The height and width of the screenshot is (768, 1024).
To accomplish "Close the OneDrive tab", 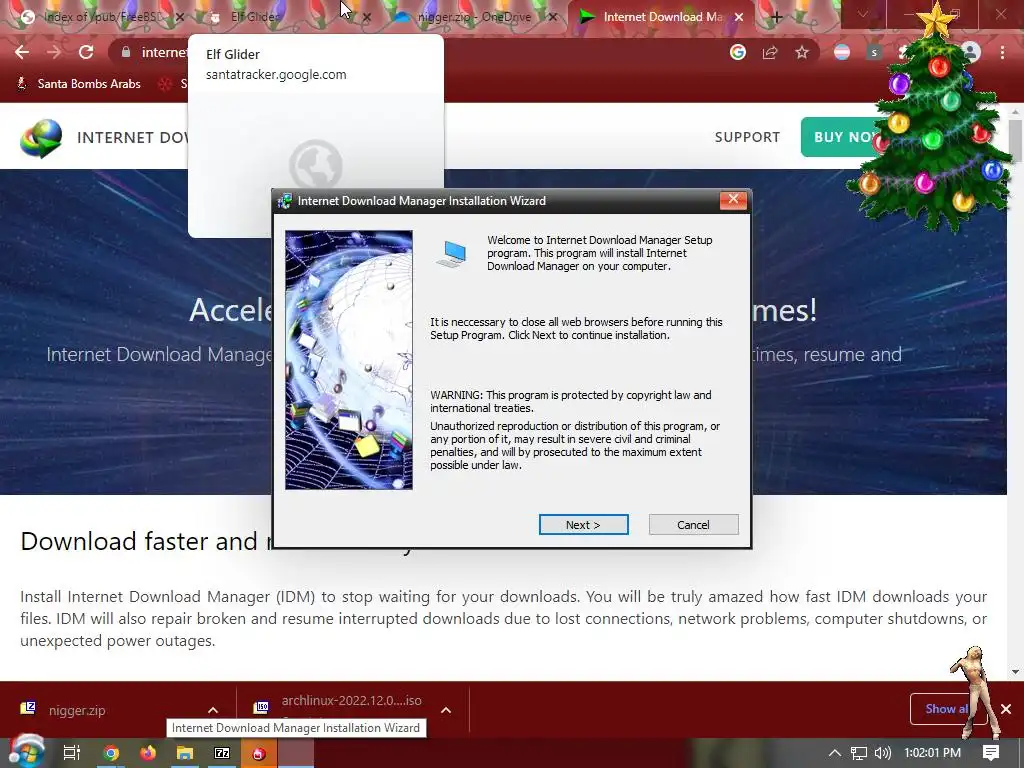I will click(553, 17).
